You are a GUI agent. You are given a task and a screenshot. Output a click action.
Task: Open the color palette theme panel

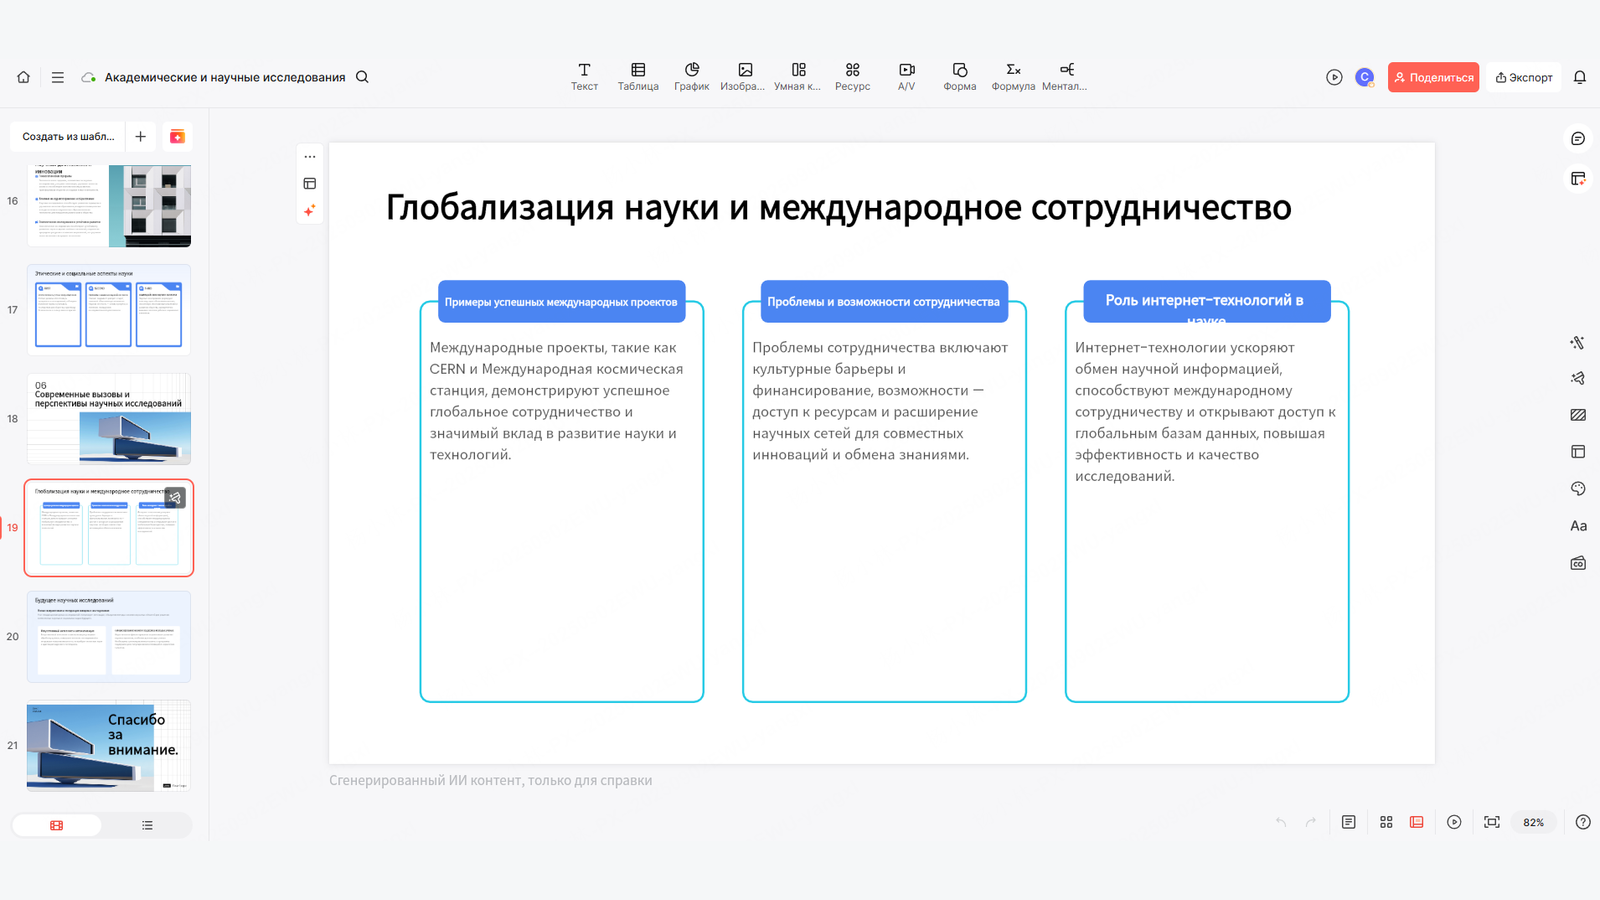pyautogui.click(x=1578, y=489)
